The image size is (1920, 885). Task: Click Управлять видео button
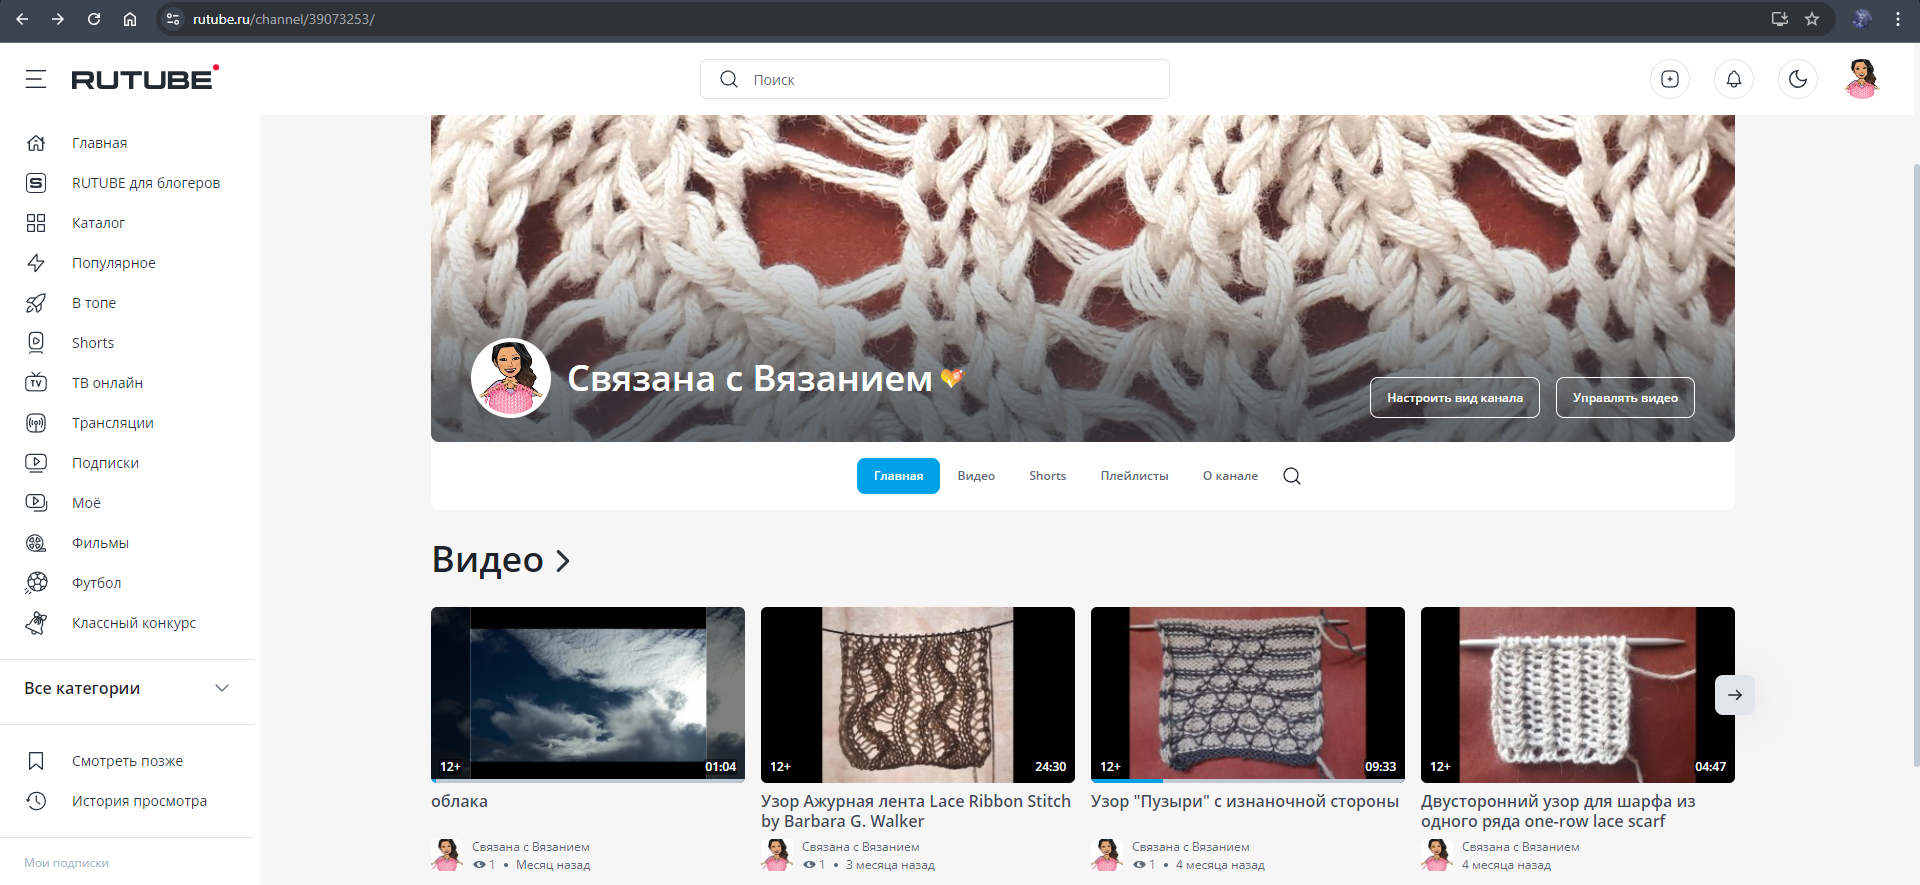click(x=1625, y=397)
